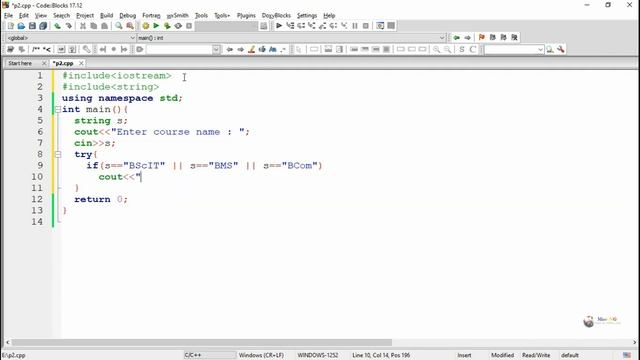Click the Windows (CR+LF) status entry
Viewport: 640px width, 360px height.
261,355
